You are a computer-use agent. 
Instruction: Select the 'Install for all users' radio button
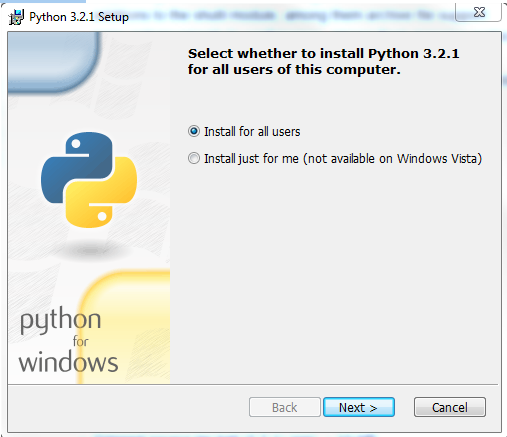point(194,131)
